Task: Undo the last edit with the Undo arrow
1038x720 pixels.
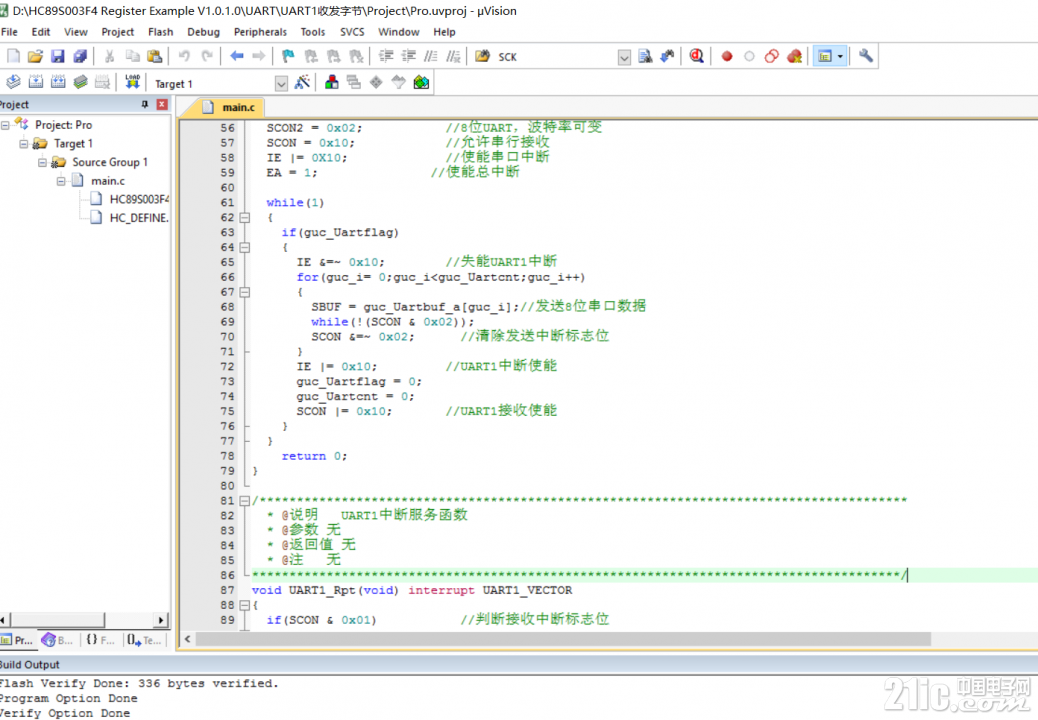Action: point(184,56)
